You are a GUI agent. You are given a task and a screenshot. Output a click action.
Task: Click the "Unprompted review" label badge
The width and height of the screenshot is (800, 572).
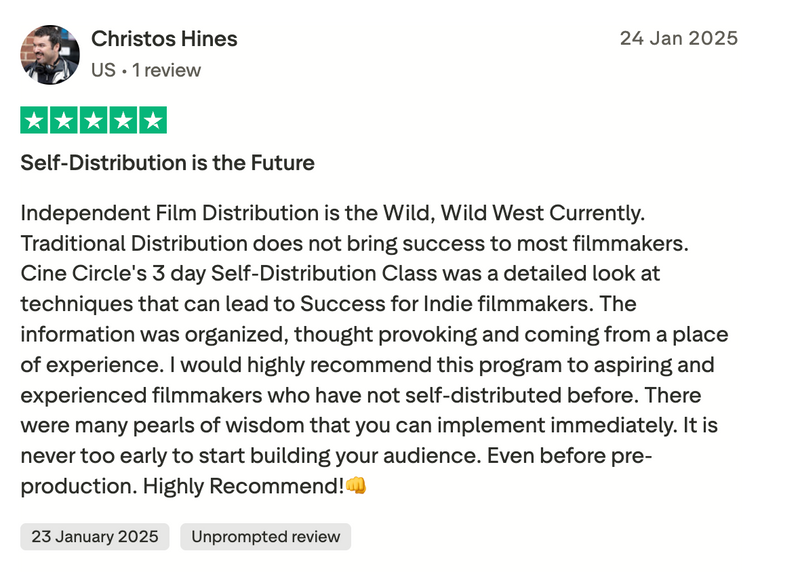tap(266, 537)
